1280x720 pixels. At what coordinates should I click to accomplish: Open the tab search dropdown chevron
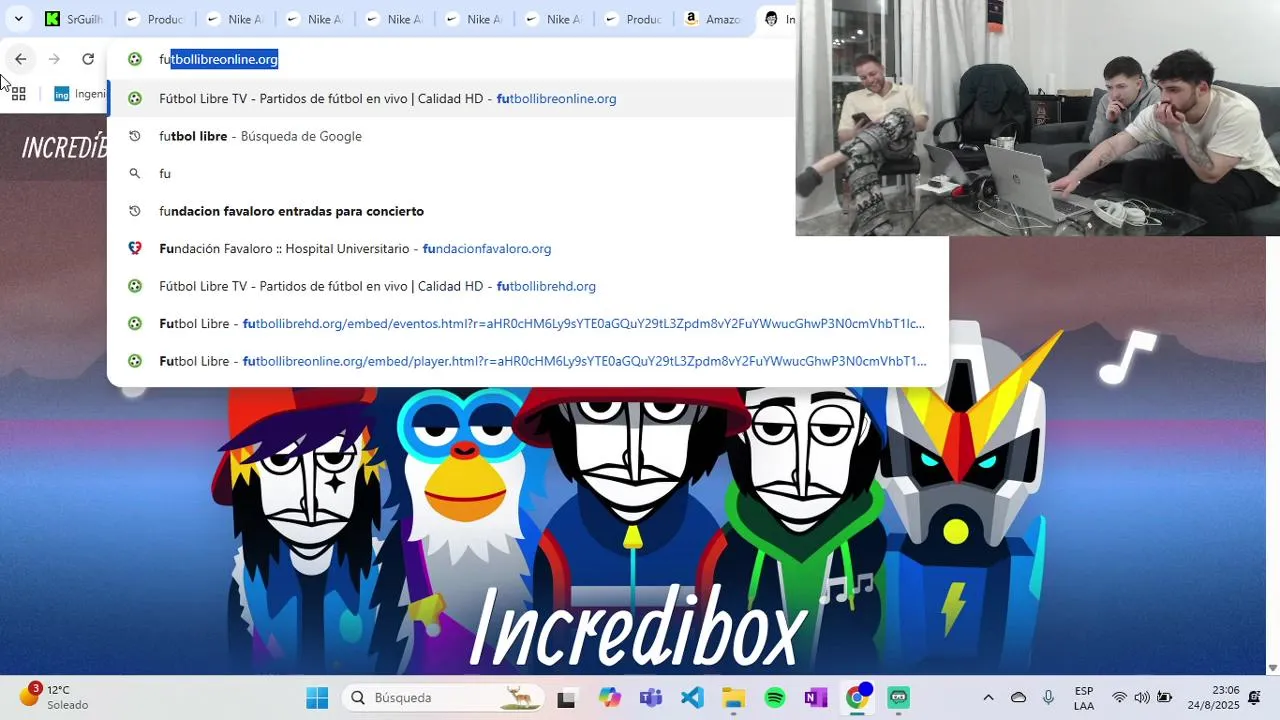pos(18,18)
